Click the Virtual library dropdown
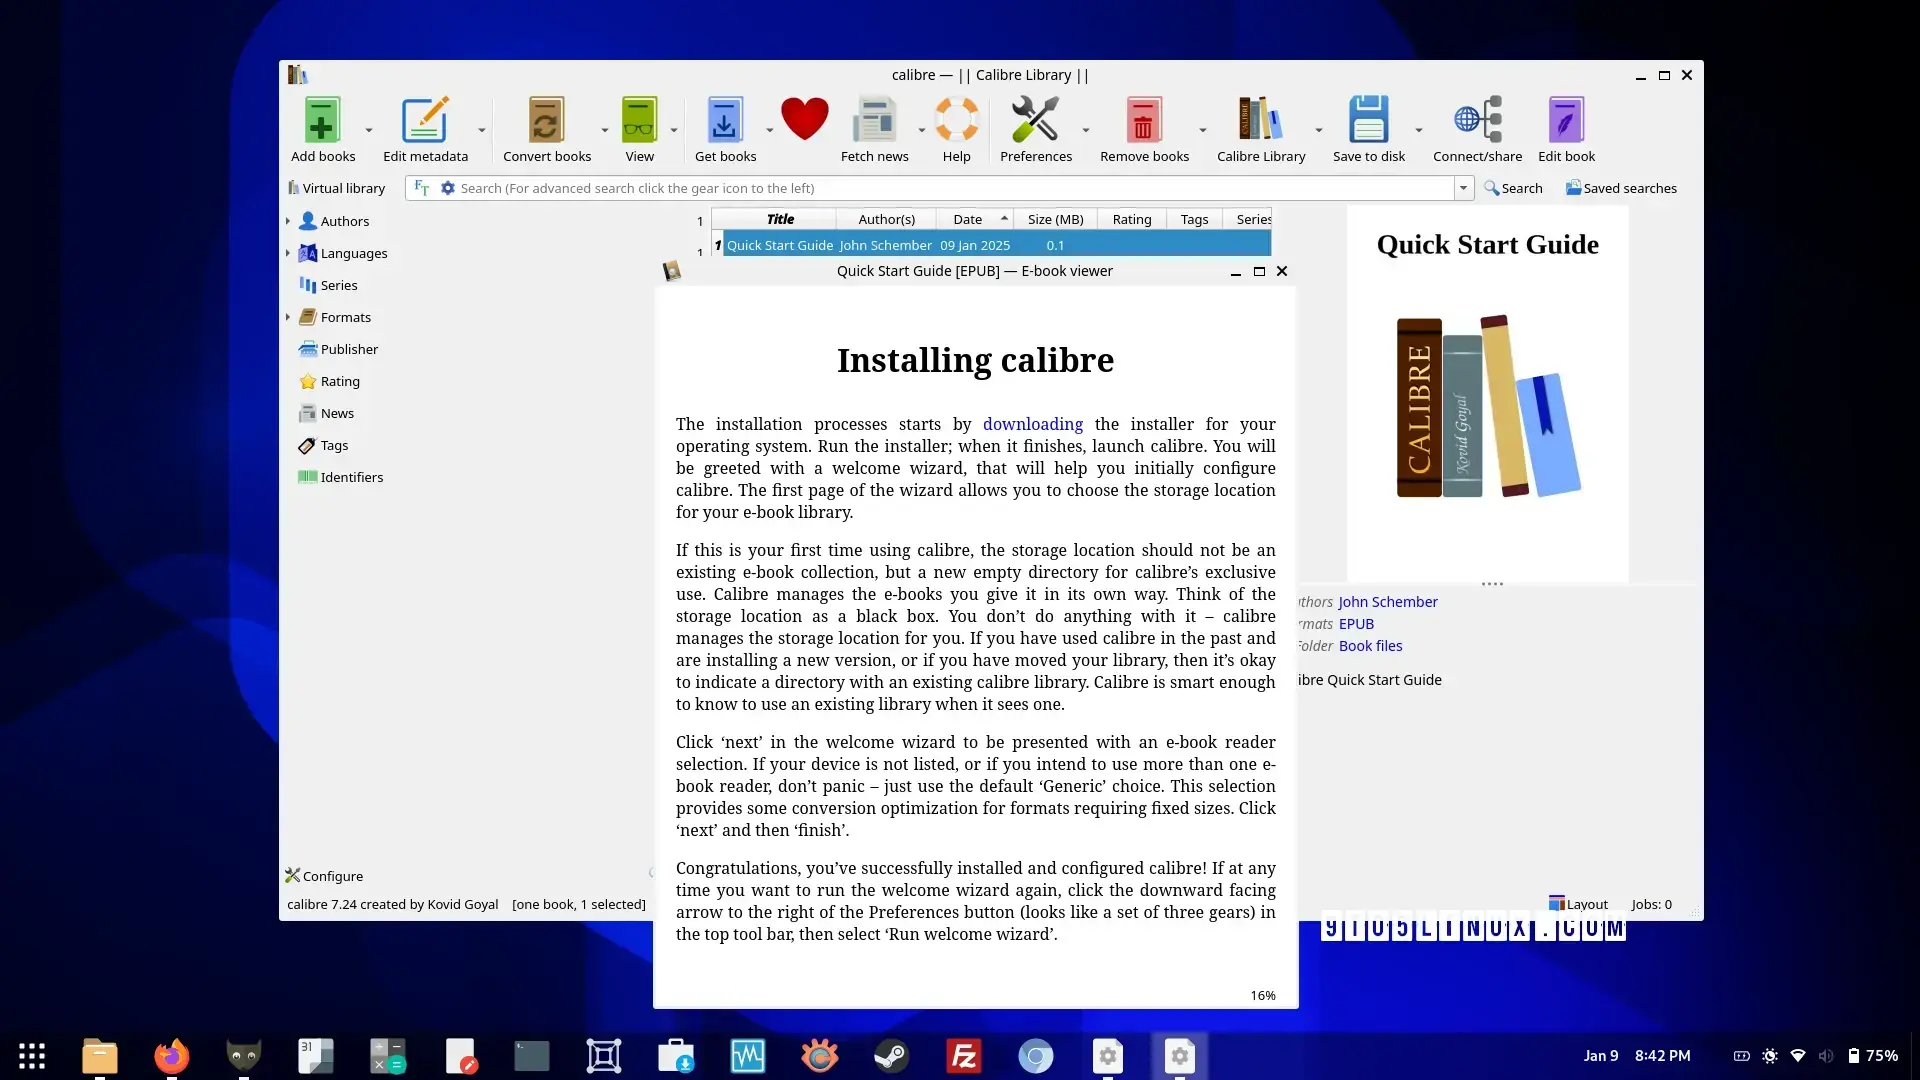Screen dimensions: 1920x1080 pyautogui.click(x=338, y=187)
